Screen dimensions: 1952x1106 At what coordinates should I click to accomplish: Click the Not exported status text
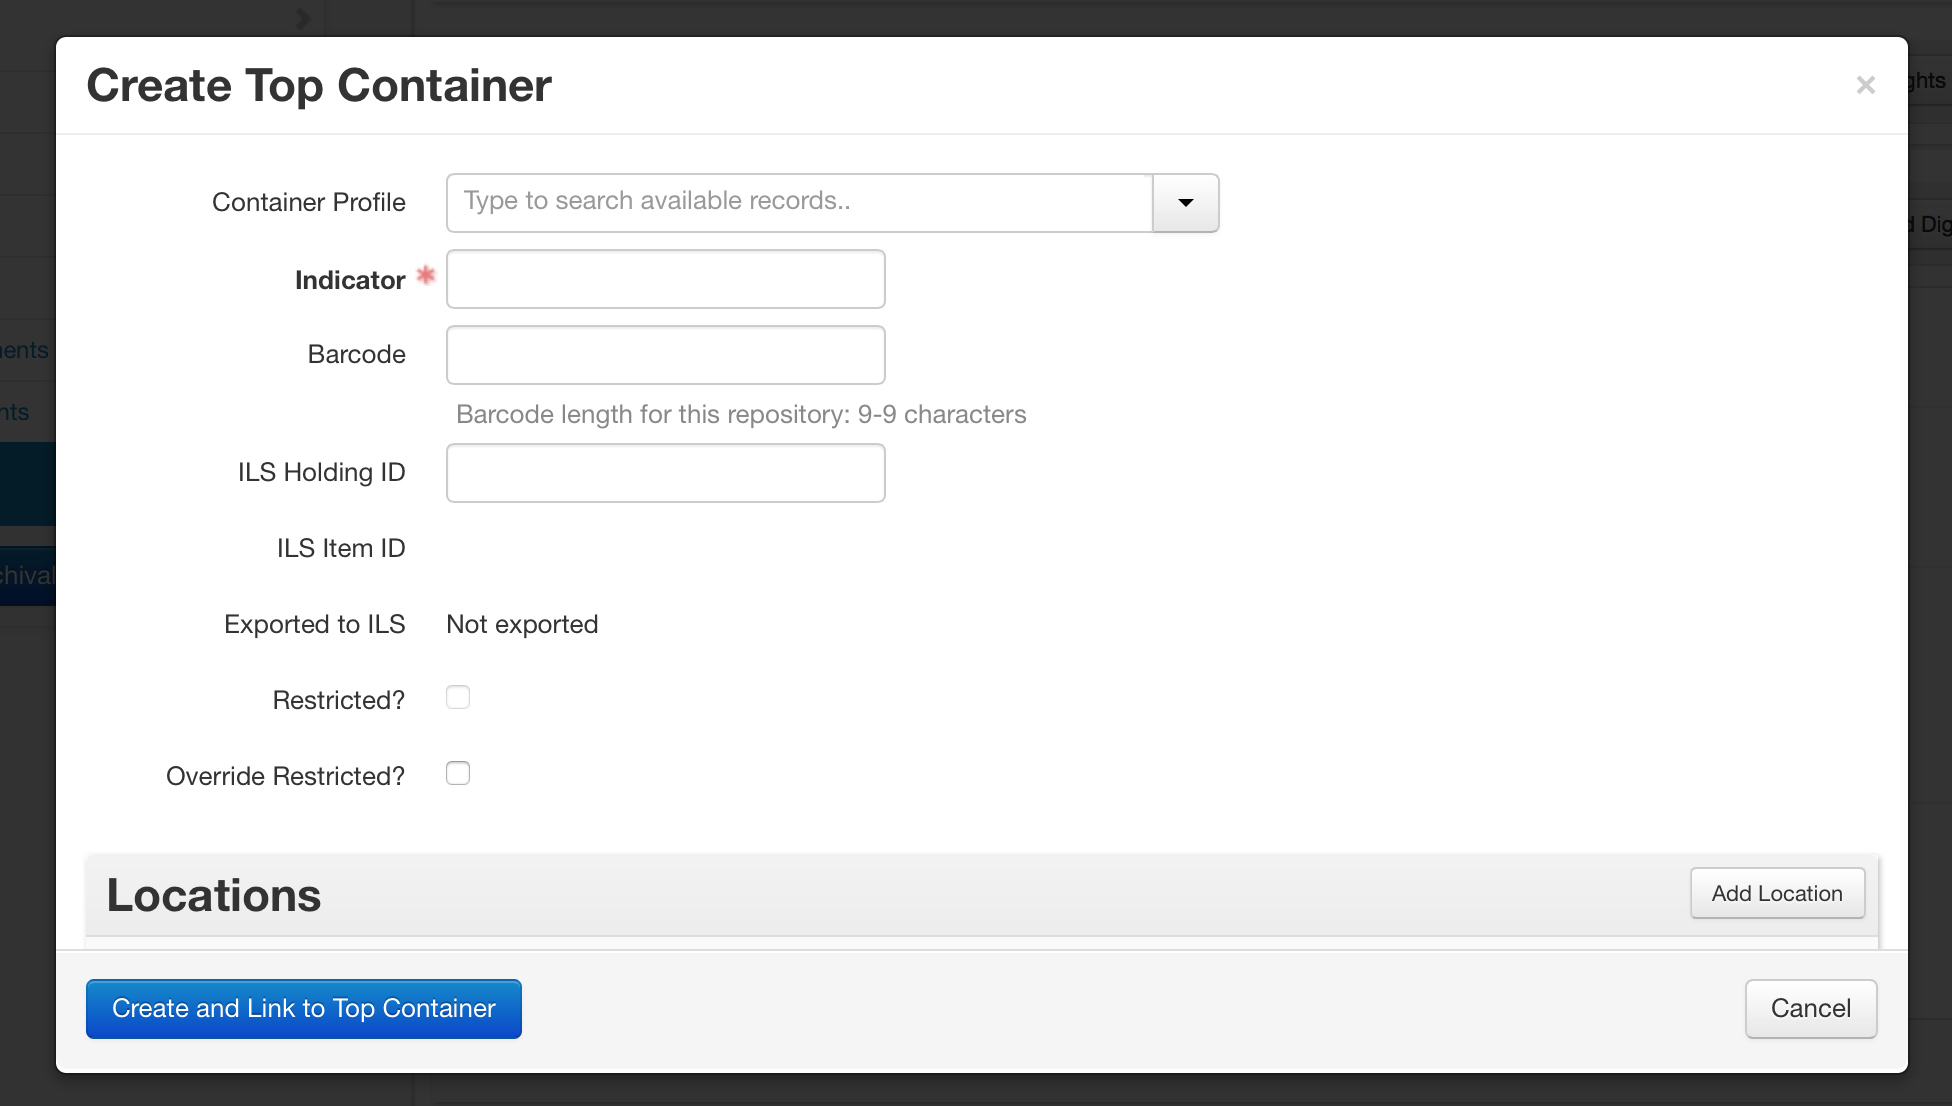point(522,624)
